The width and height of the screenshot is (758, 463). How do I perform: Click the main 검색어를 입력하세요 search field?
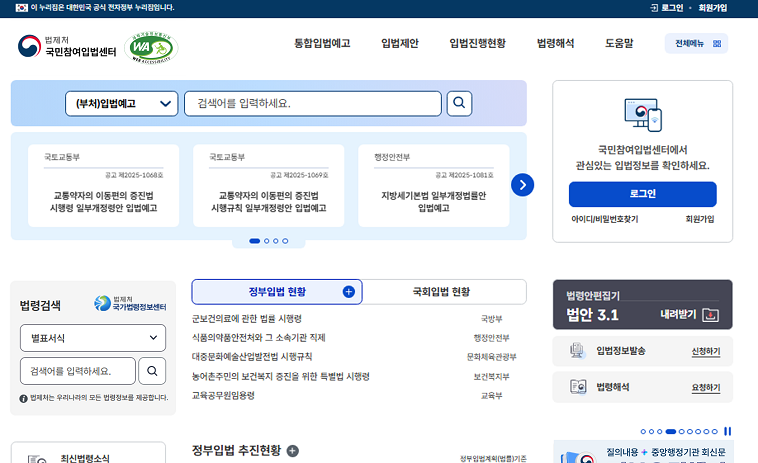(312, 103)
